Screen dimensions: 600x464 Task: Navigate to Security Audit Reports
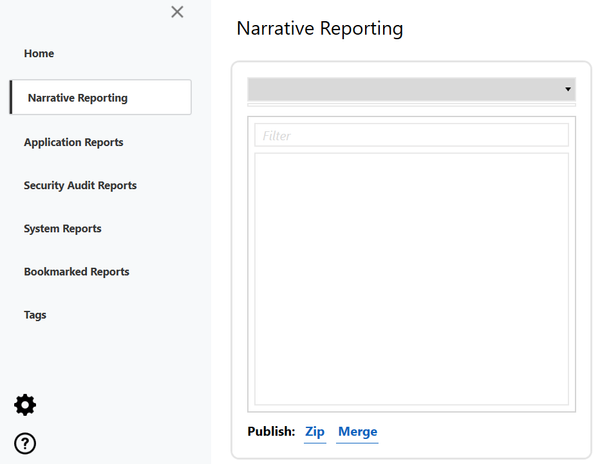80,185
